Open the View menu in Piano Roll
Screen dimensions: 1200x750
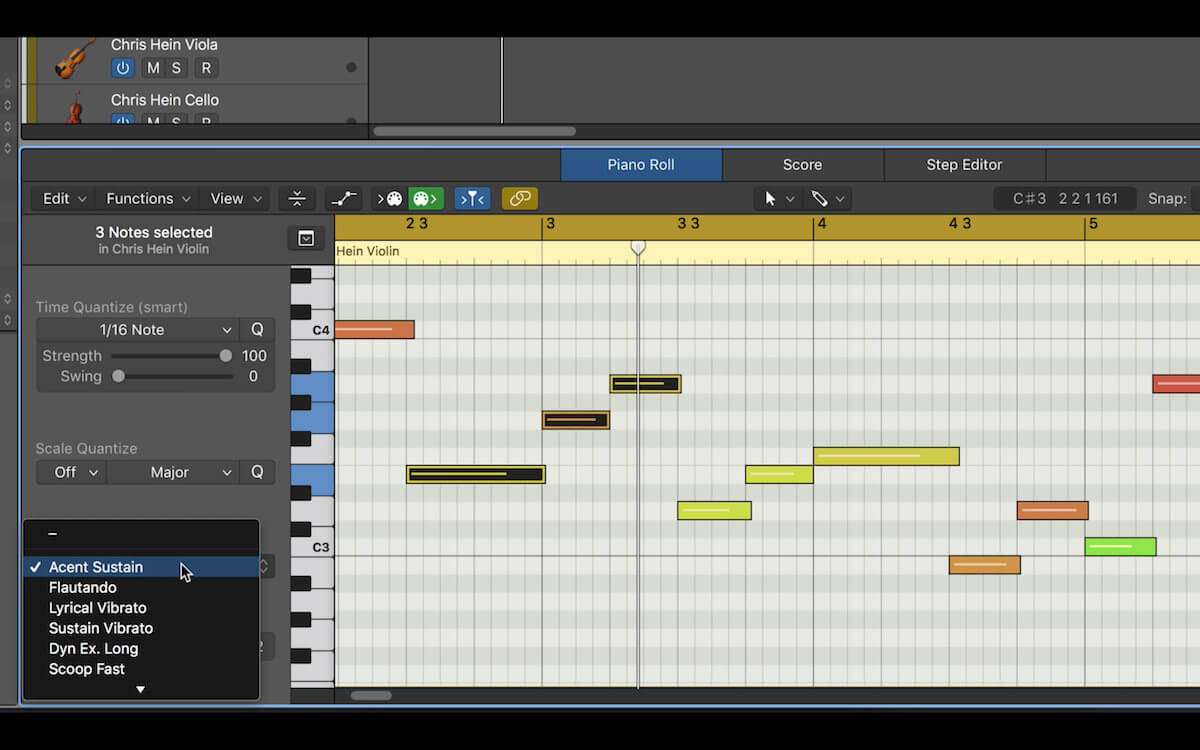pos(236,198)
